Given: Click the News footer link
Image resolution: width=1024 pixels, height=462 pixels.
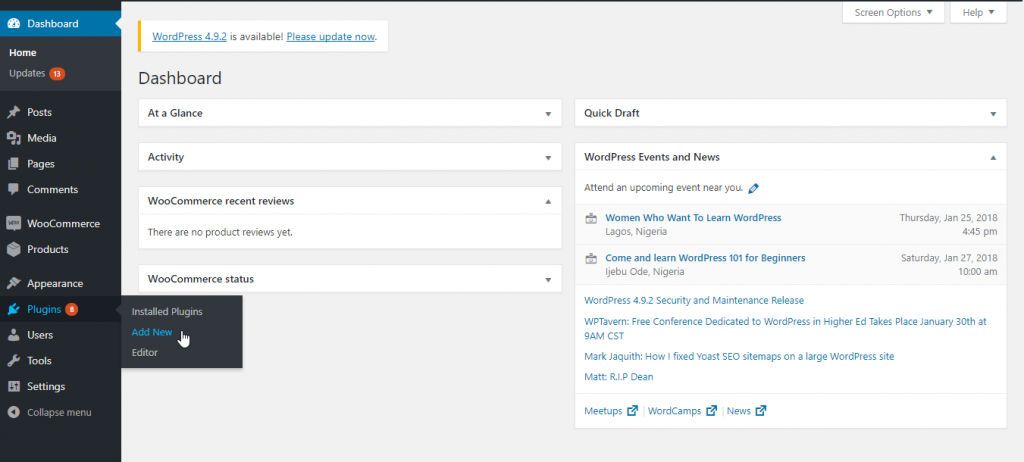Looking at the screenshot, I should [x=739, y=411].
